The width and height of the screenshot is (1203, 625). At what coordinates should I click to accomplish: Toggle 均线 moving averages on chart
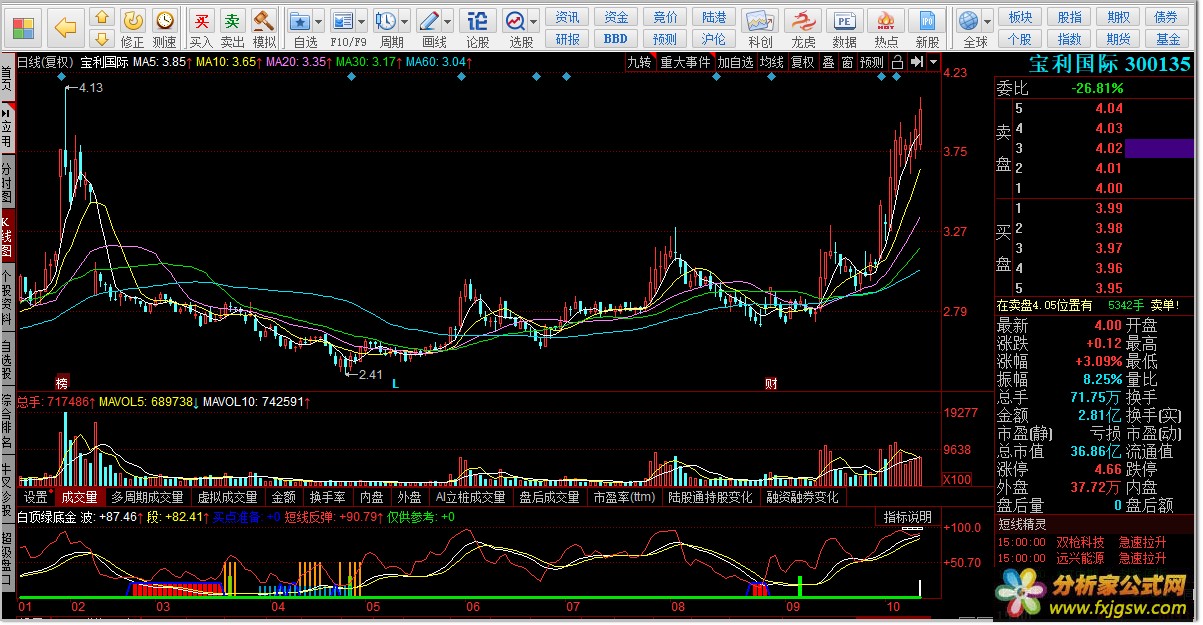(771, 62)
